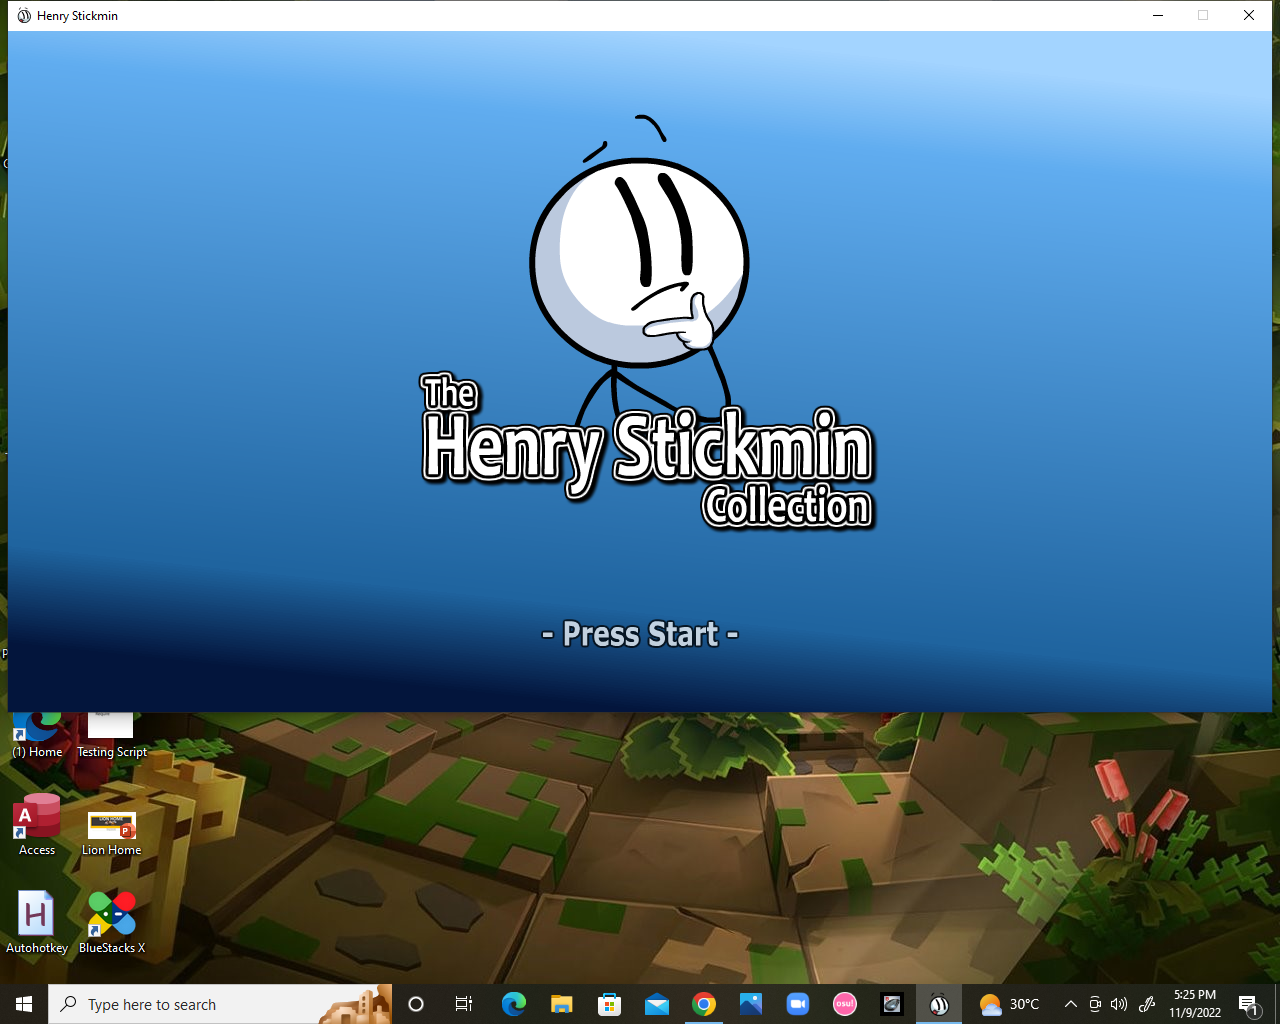Open the Henry Stickmin window icon menu
1280x1024 pixels.
click(24, 16)
